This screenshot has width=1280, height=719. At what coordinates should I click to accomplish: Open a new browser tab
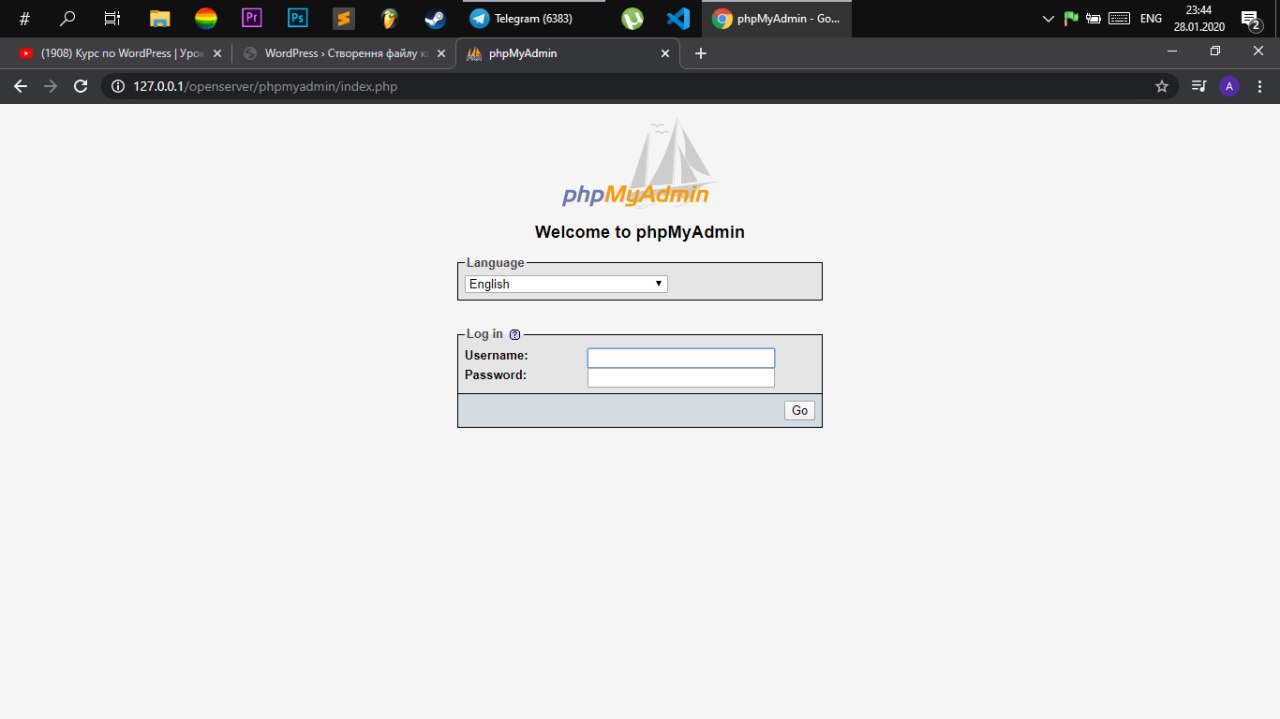pos(700,53)
